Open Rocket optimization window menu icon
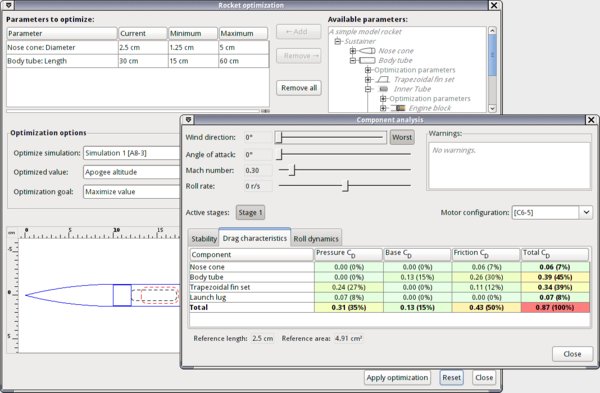 [9, 5]
